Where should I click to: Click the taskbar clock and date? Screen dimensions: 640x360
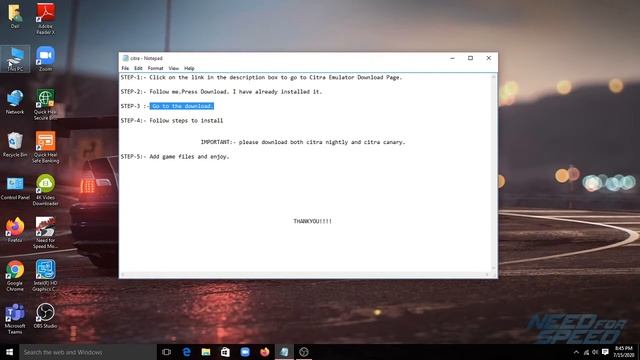[623, 352]
